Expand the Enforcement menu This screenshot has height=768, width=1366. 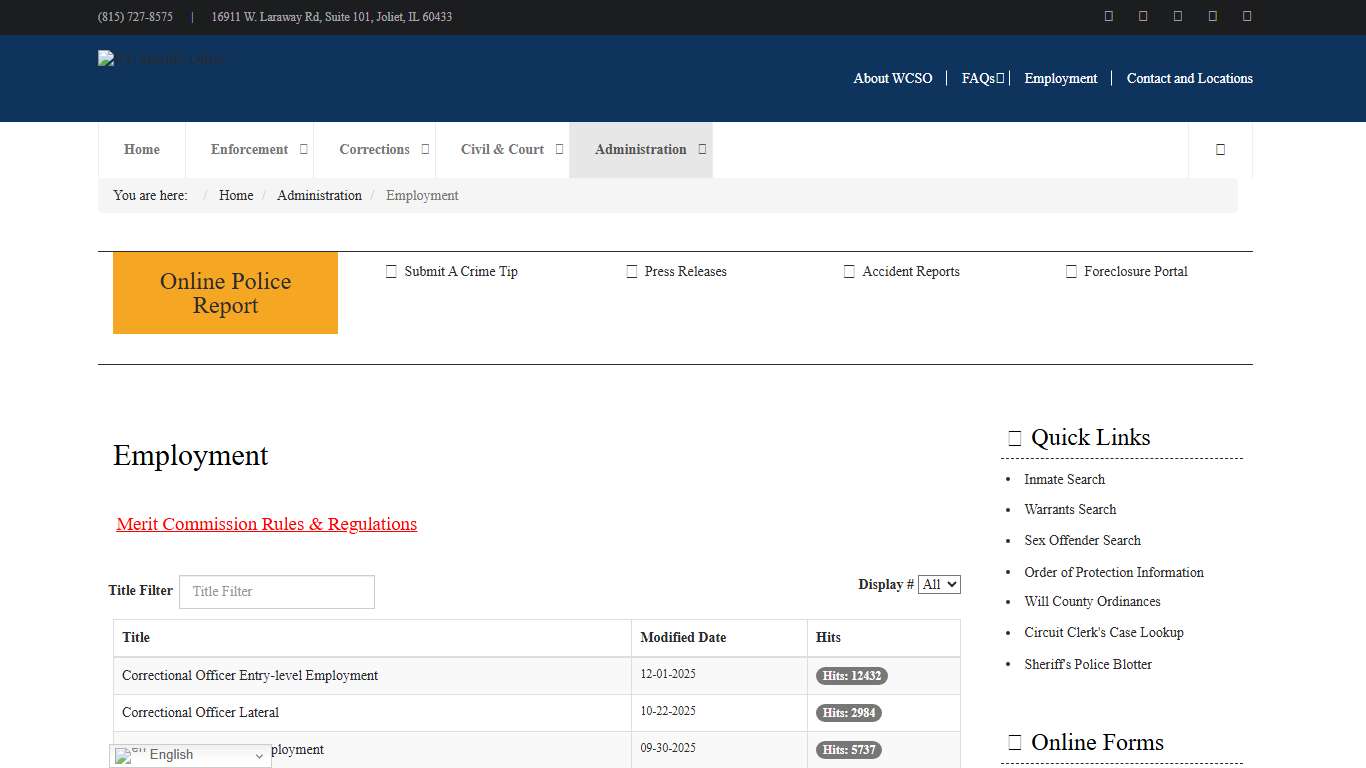tap(249, 150)
